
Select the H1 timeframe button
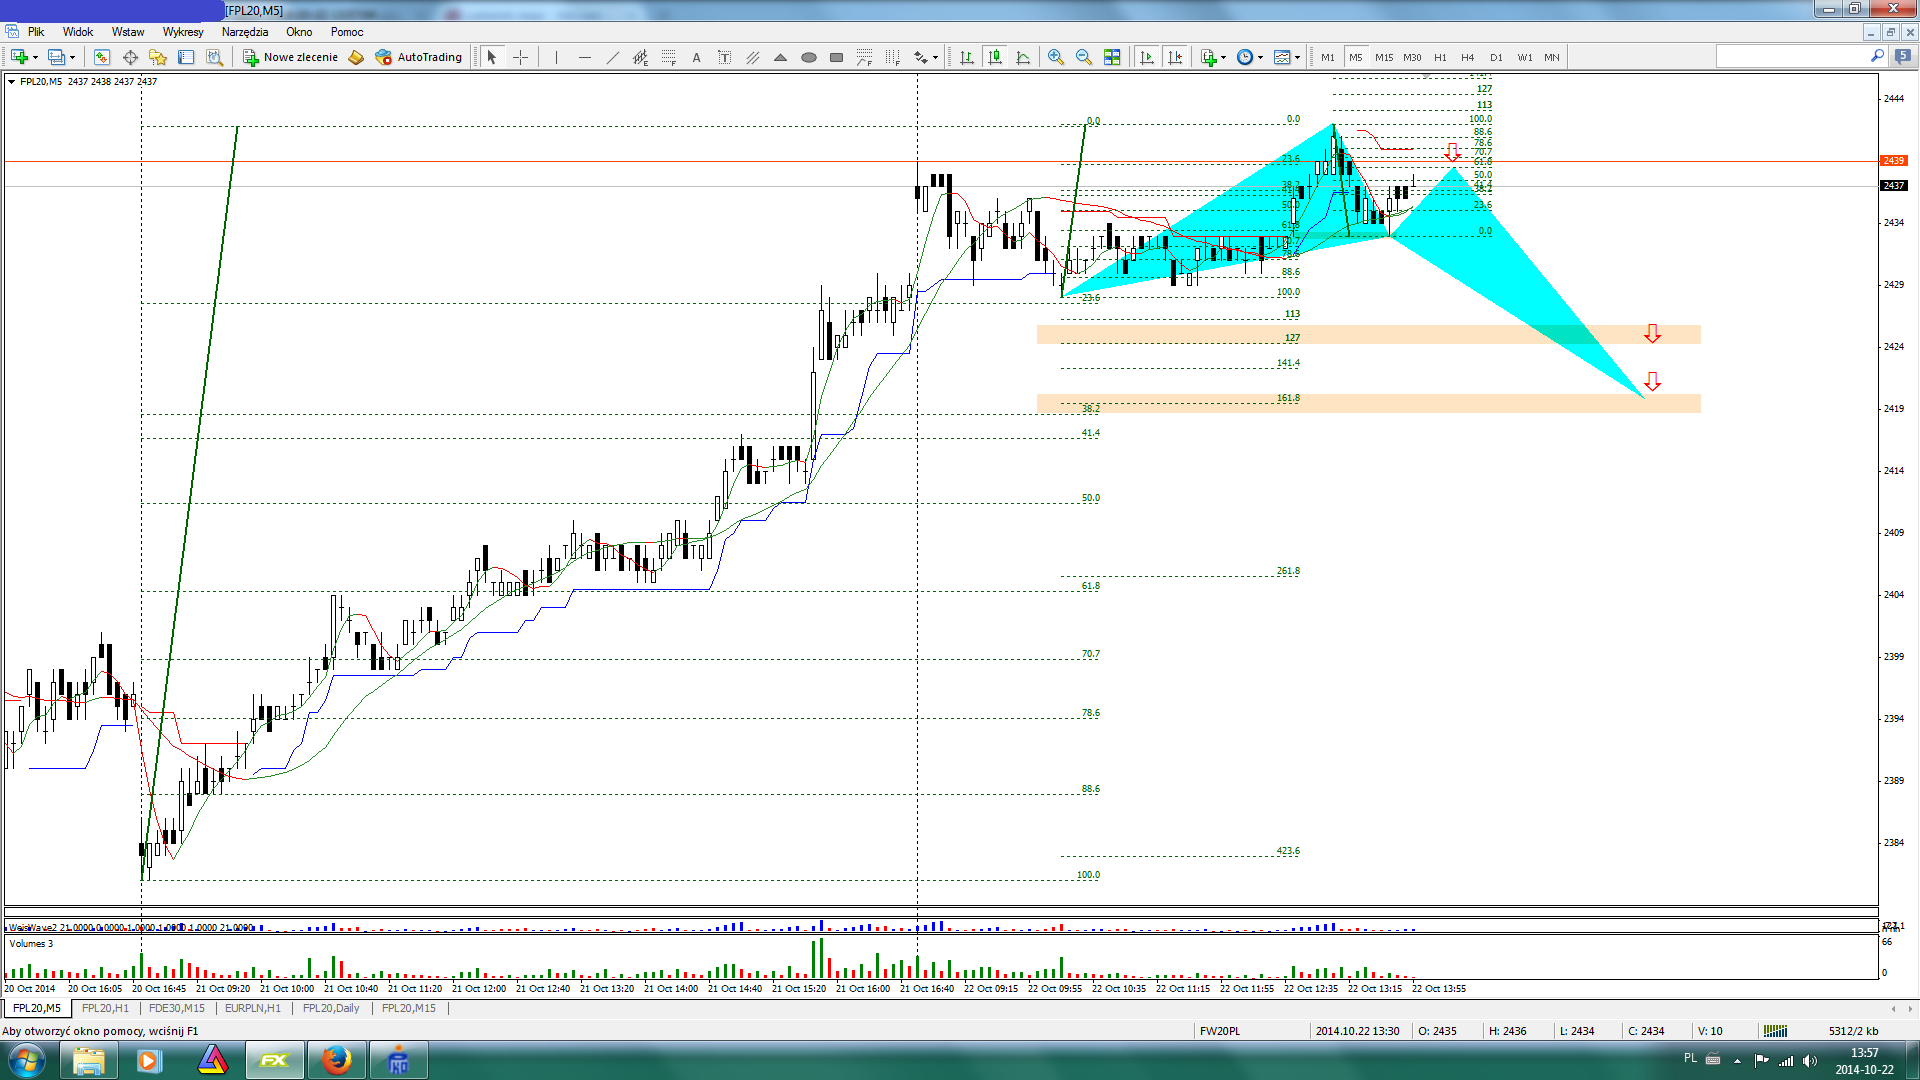[1440, 57]
